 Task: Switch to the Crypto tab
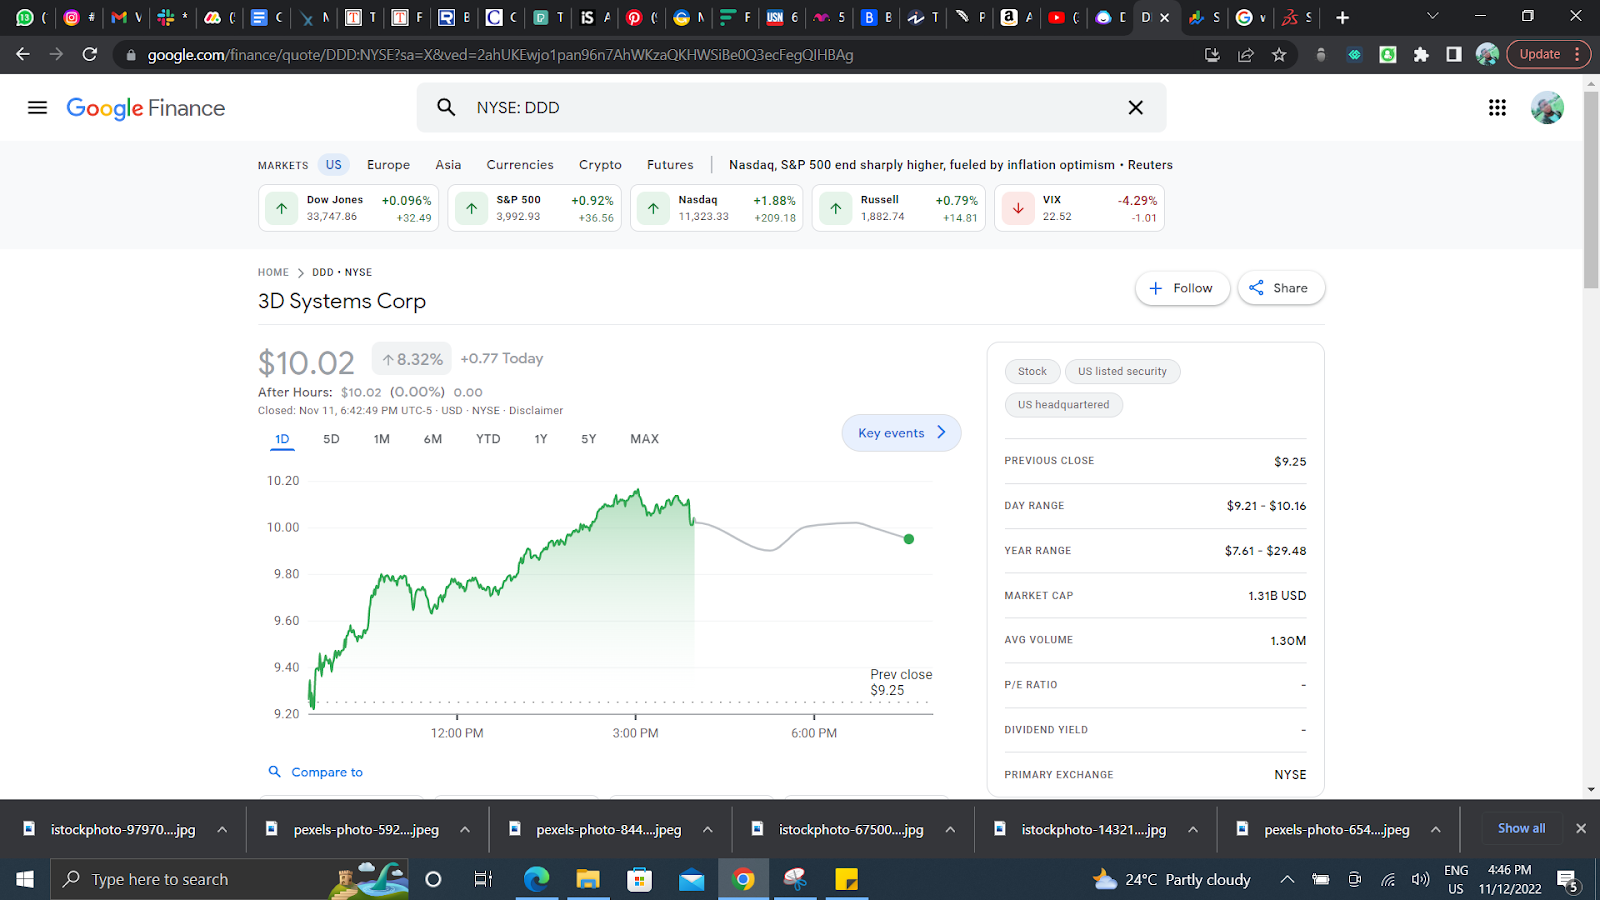pyautogui.click(x=600, y=165)
